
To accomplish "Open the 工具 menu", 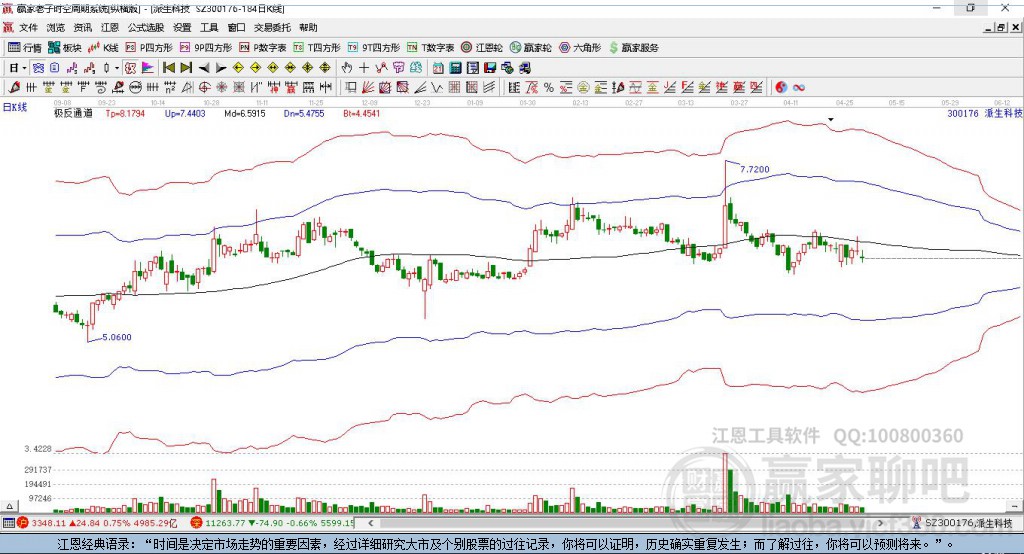I will [209, 27].
